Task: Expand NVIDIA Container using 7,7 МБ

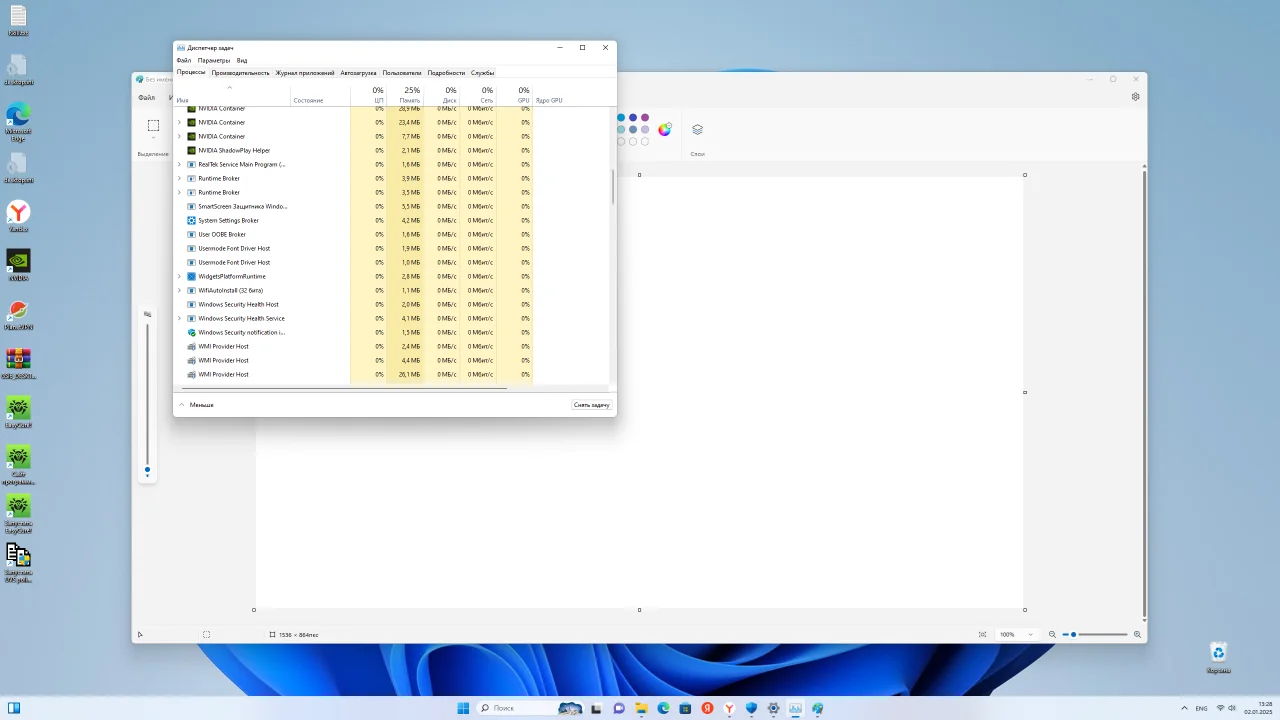Action: tap(179, 136)
